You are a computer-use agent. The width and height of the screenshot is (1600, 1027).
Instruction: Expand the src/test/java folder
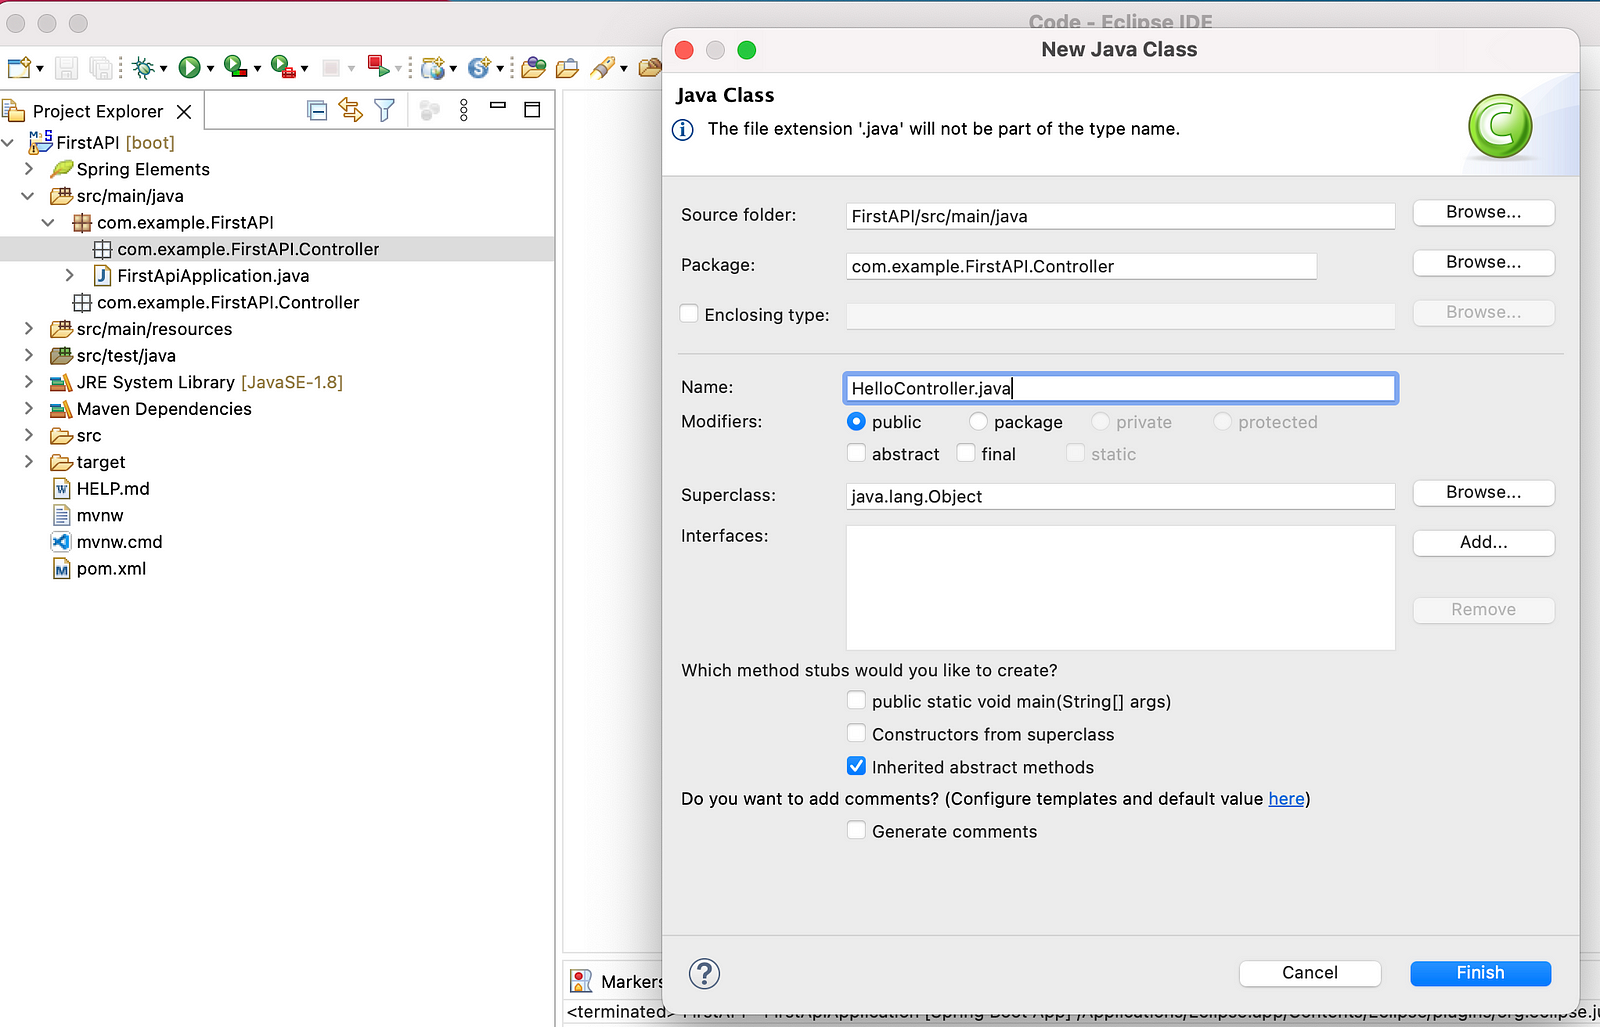tap(29, 355)
